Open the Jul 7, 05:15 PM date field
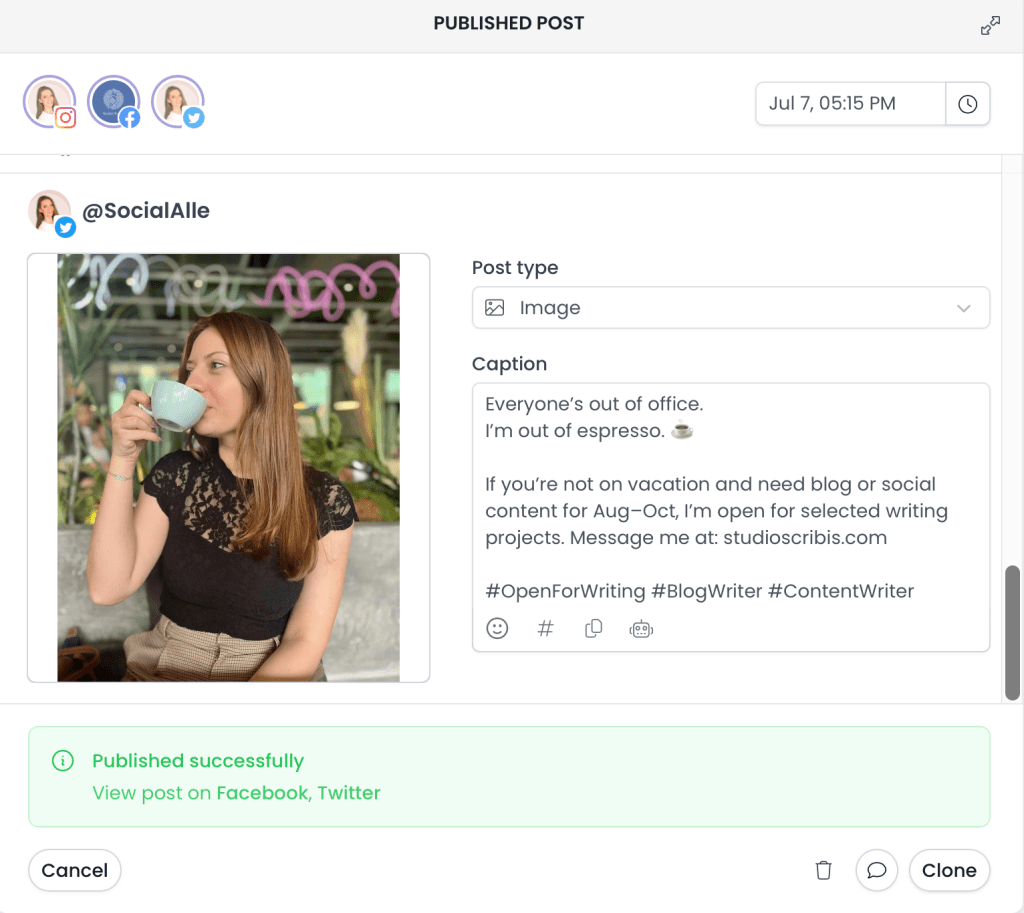This screenshot has height=913, width=1024. (x=850, y=104)
